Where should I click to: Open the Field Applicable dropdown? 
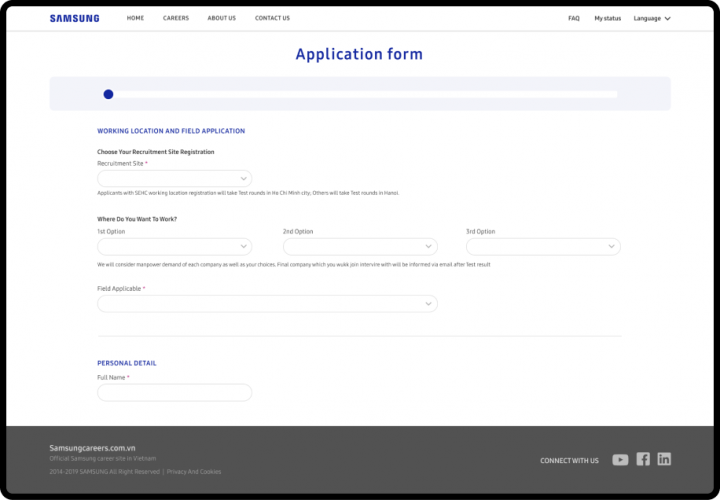[267, 303]
